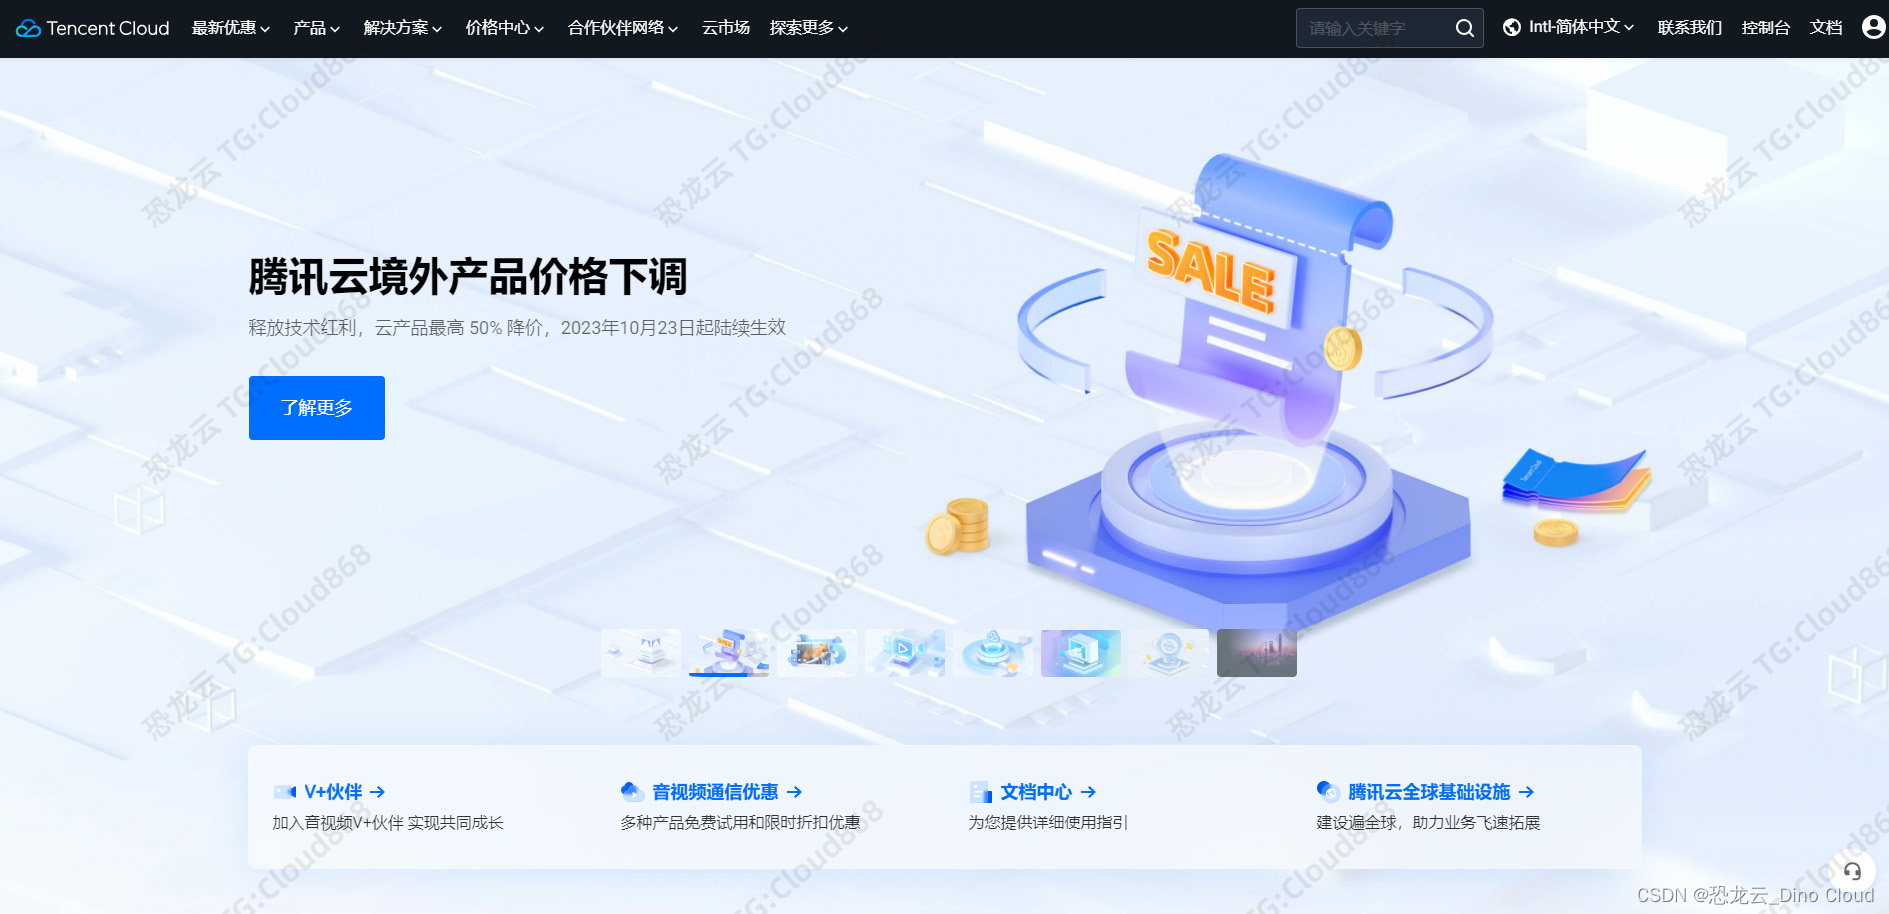Screen dimensions: 1889x914
Task: Select the first carousel thumbnail
Action: click(641, 653)
